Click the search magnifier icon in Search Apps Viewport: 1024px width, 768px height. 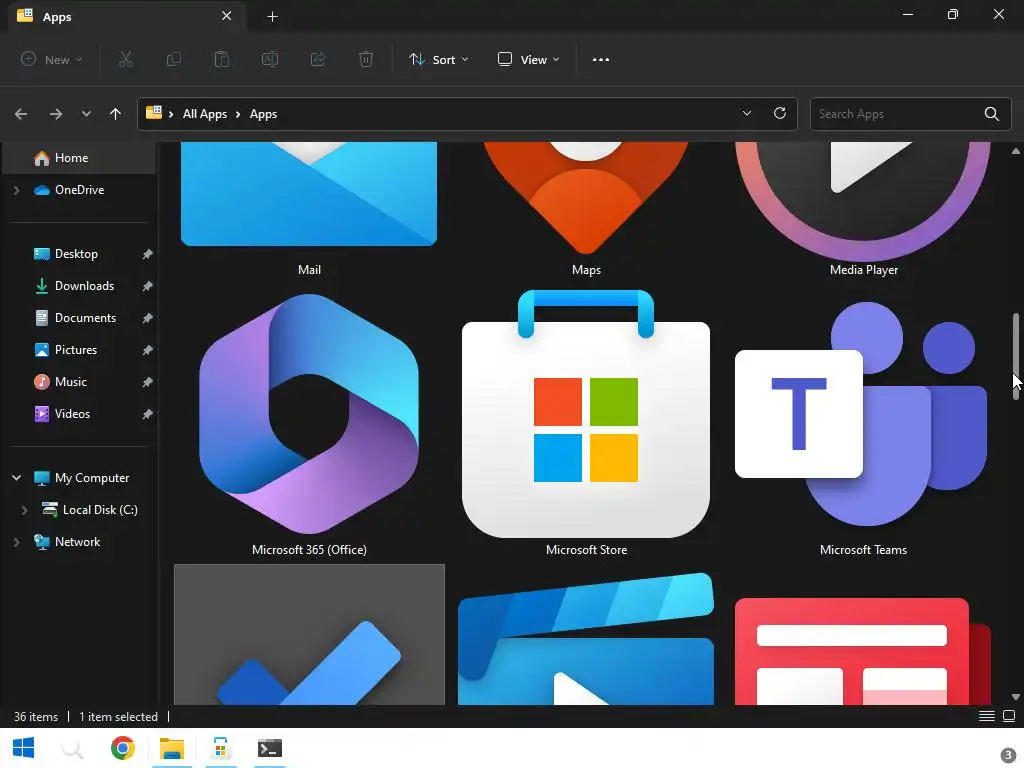pos(991,114)
